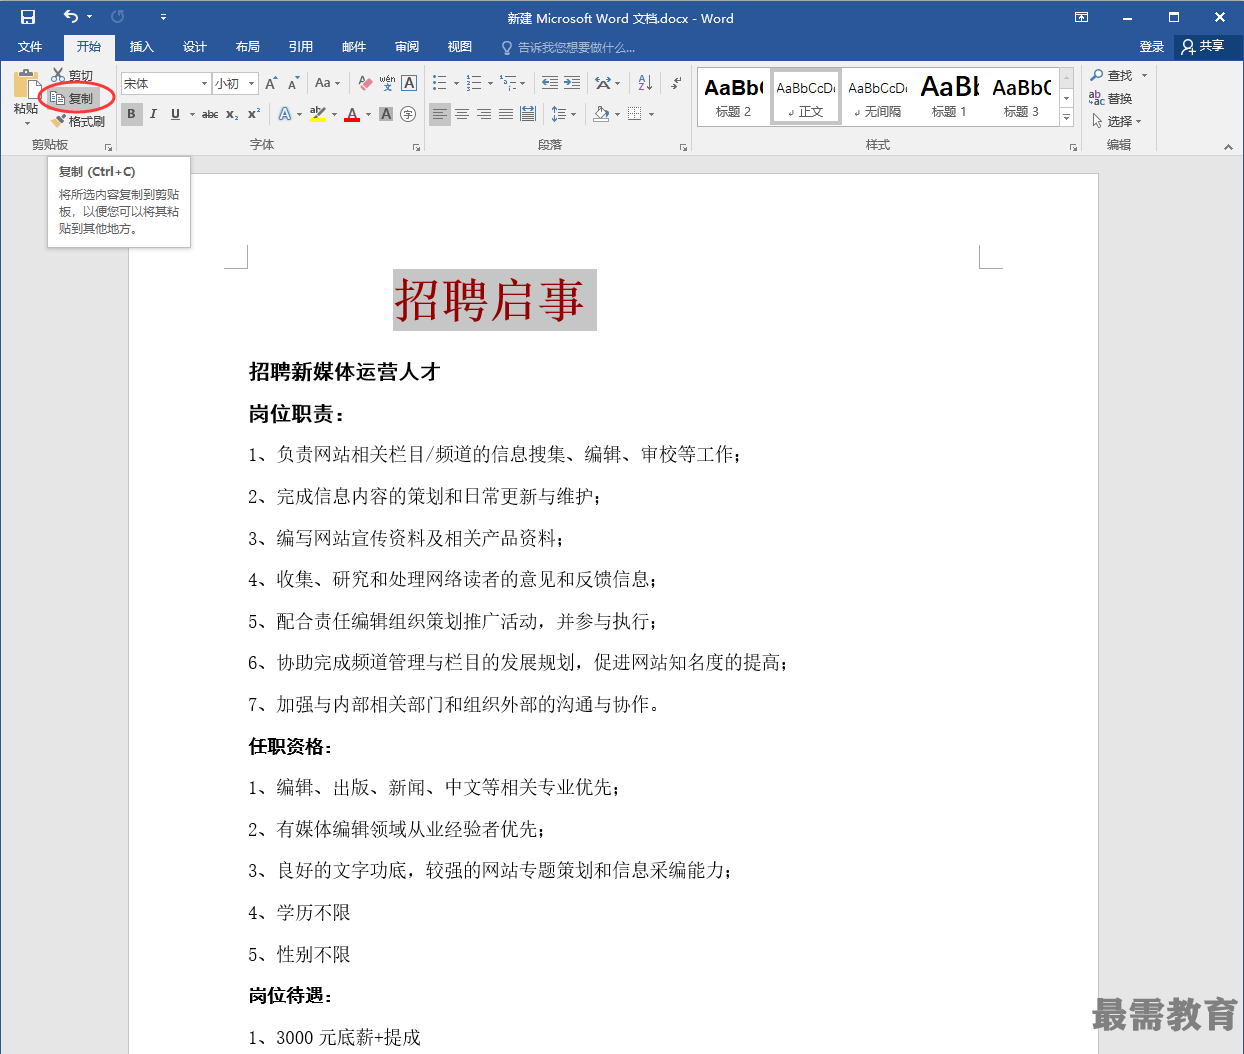Image resolution: width=1244 pixels, height=1054 pixels.
Task: Switch to the Review (审阅) tab
Action: coord(407,47)
